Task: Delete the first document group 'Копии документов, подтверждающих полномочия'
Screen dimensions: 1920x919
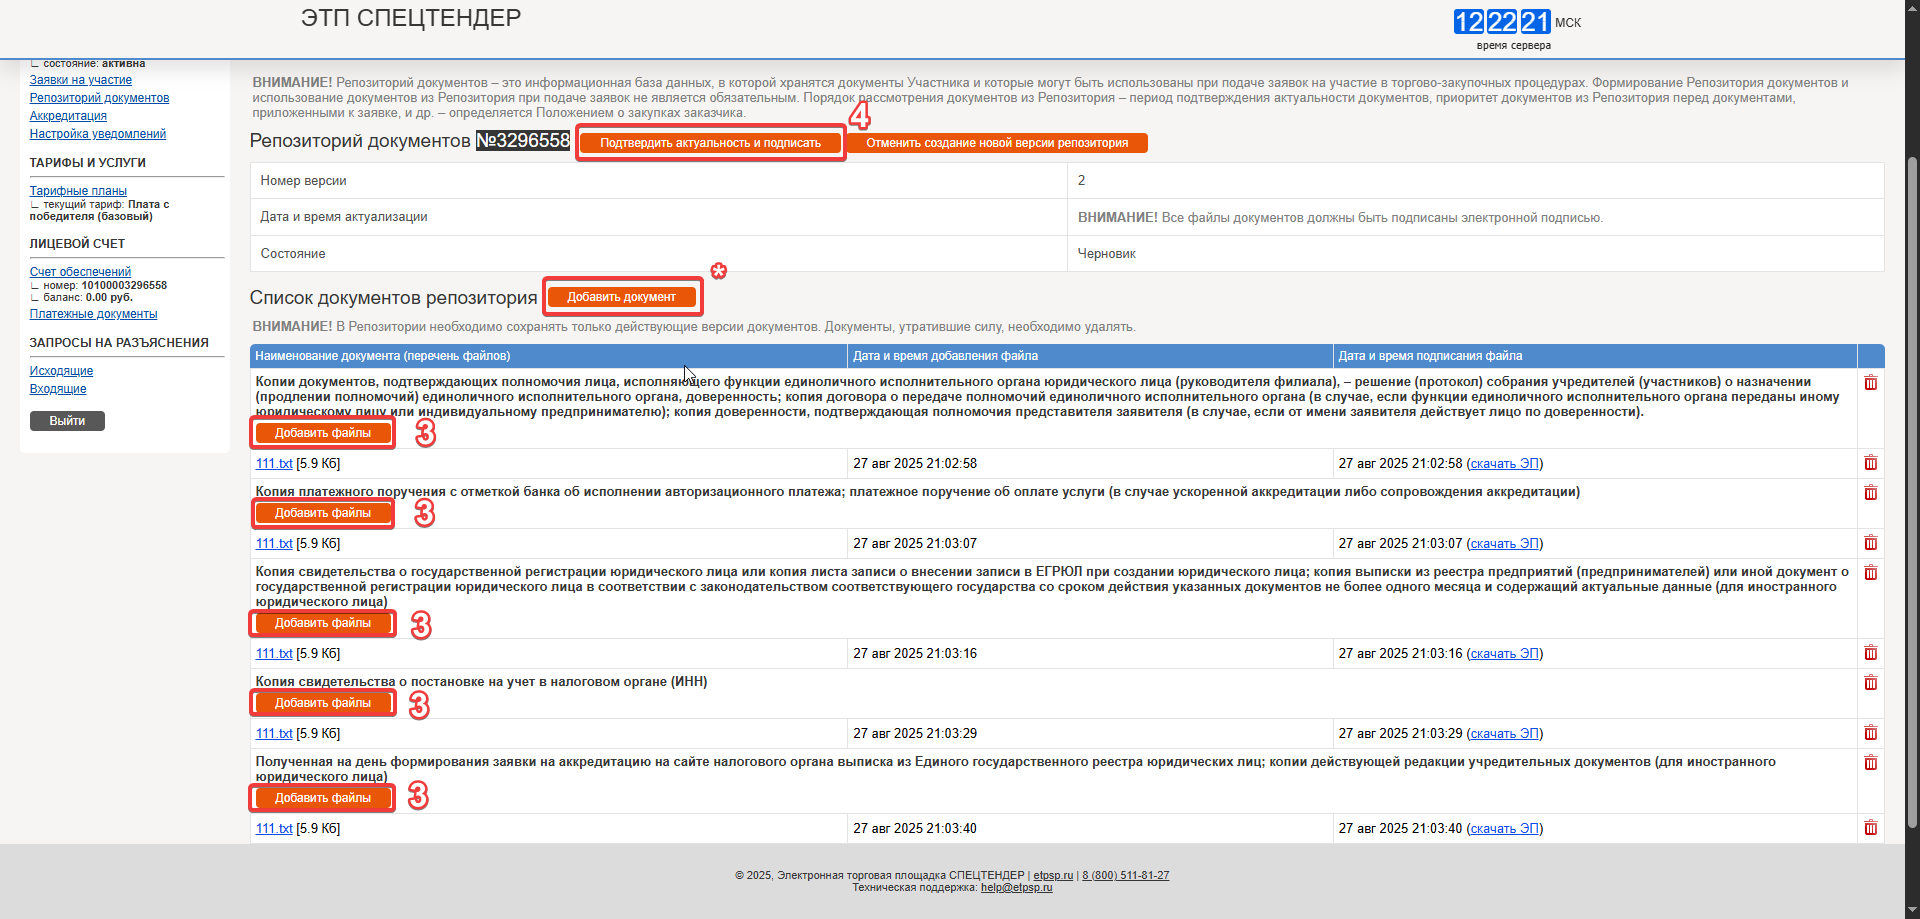Action: 1870,383
